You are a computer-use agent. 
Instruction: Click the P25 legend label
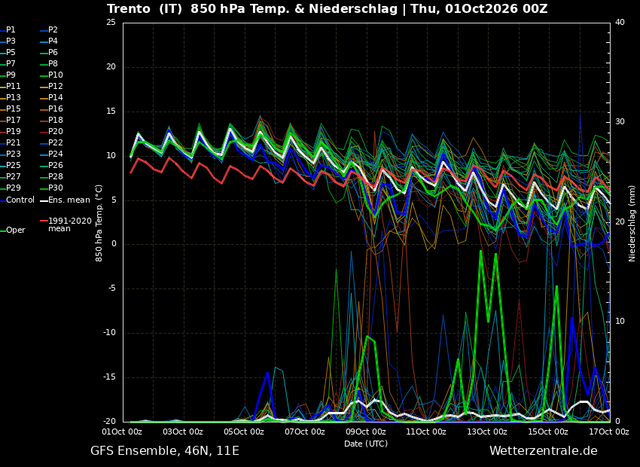(13, 165)
